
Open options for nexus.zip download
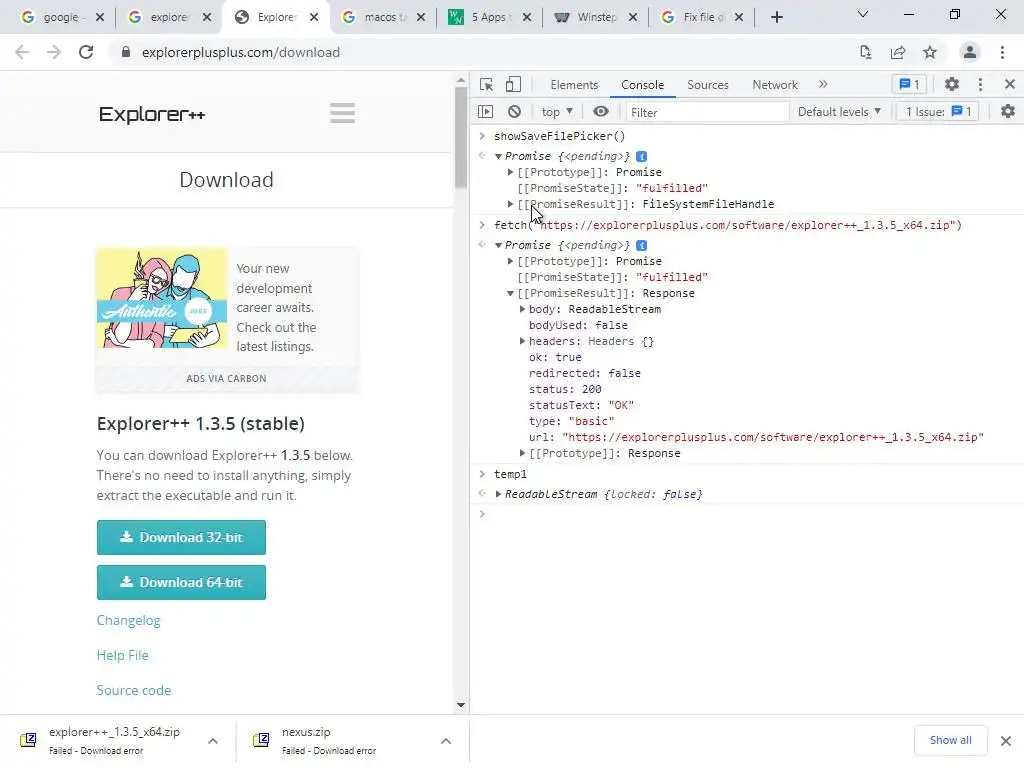(446, 741)
